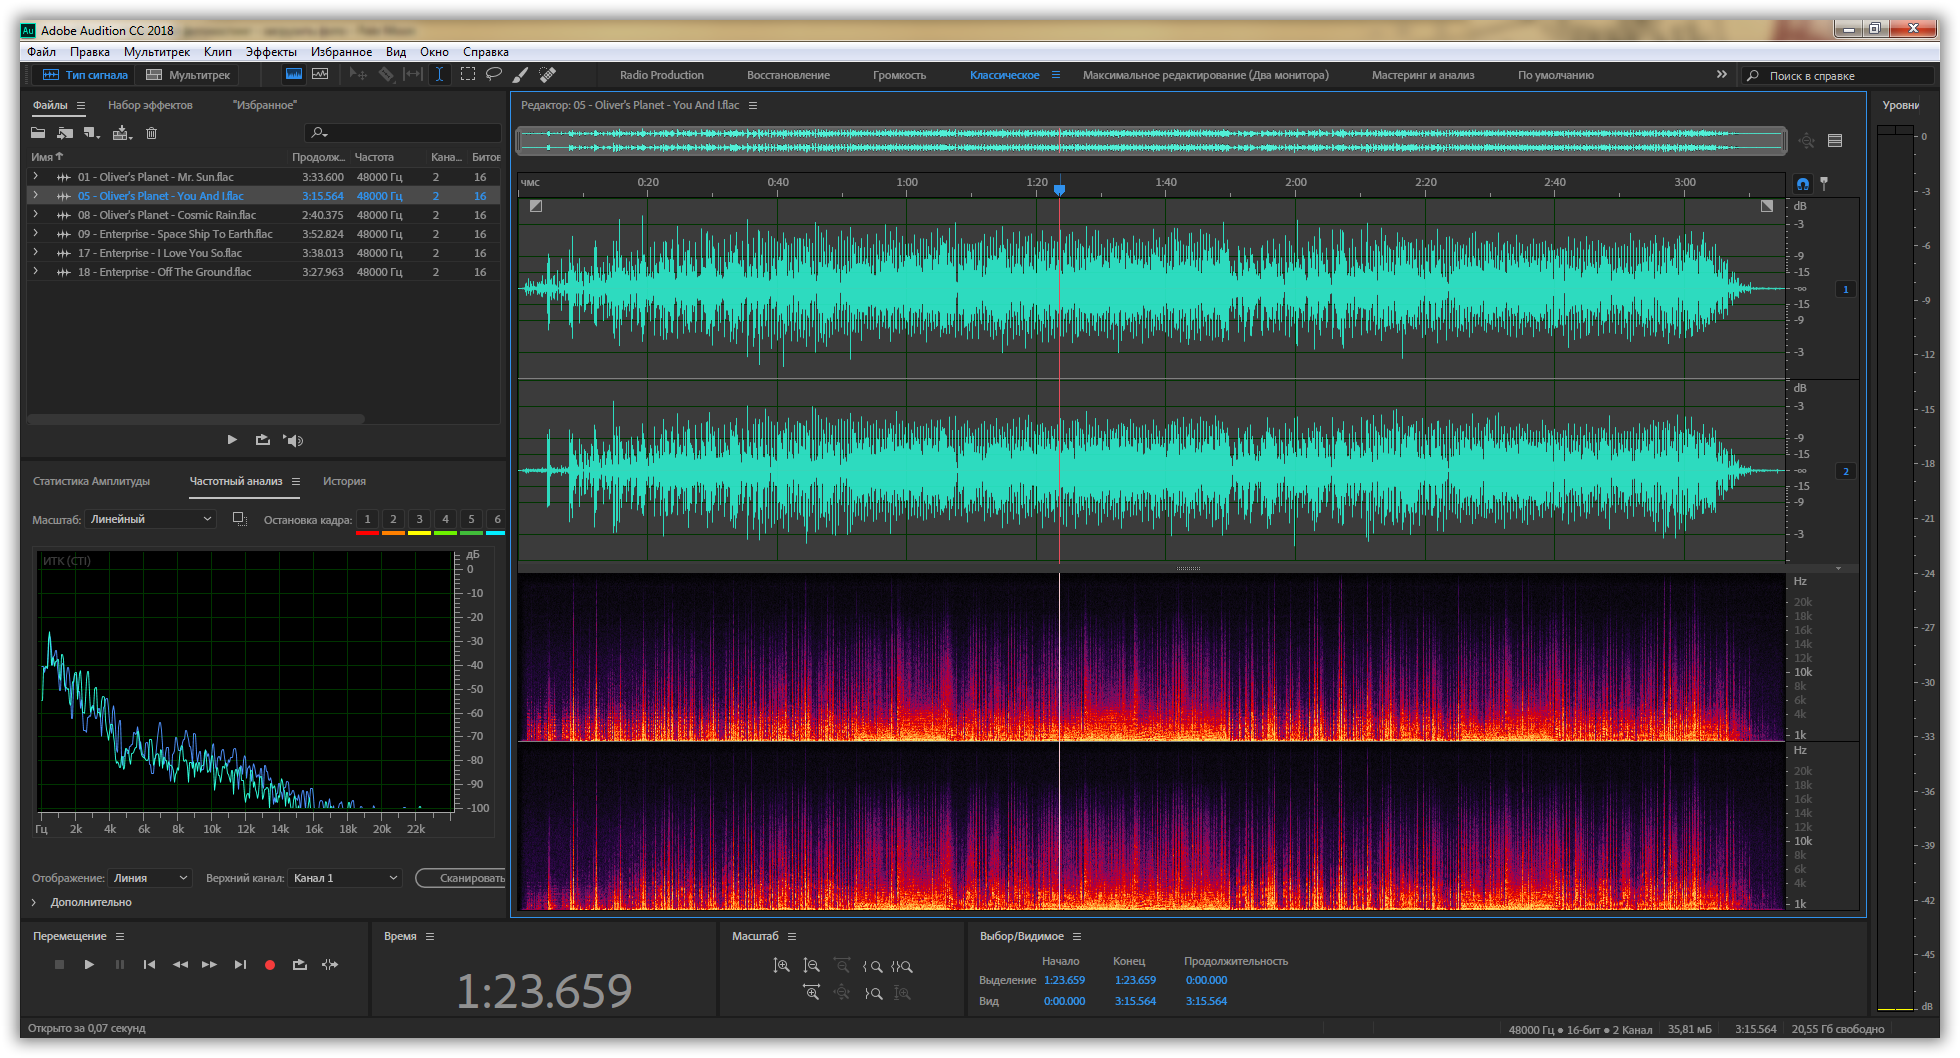
Task: Open the view options list icon beside overview
Action: (1835, 141)
